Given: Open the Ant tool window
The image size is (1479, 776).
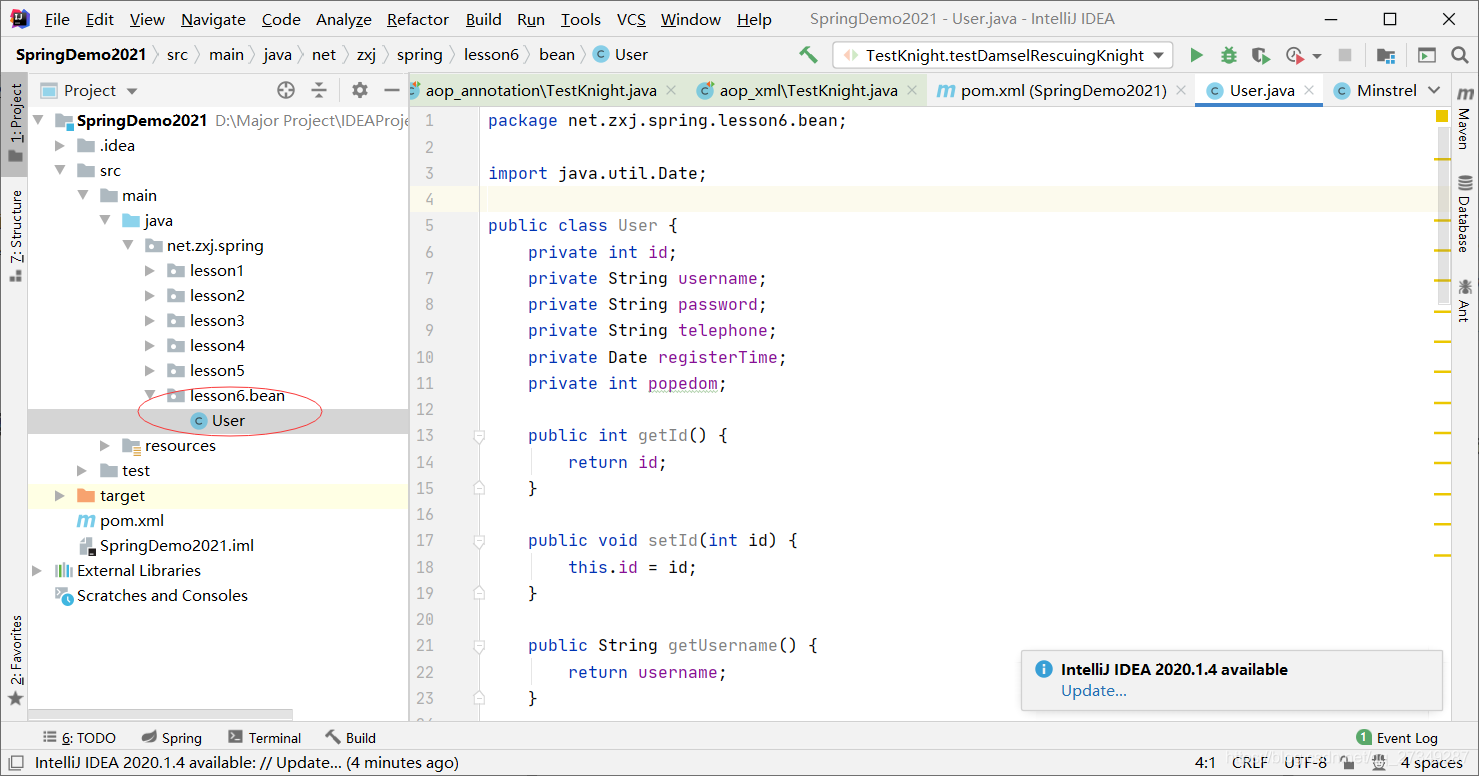Looking at the screenshot, I should click(x=1464, y=300).
